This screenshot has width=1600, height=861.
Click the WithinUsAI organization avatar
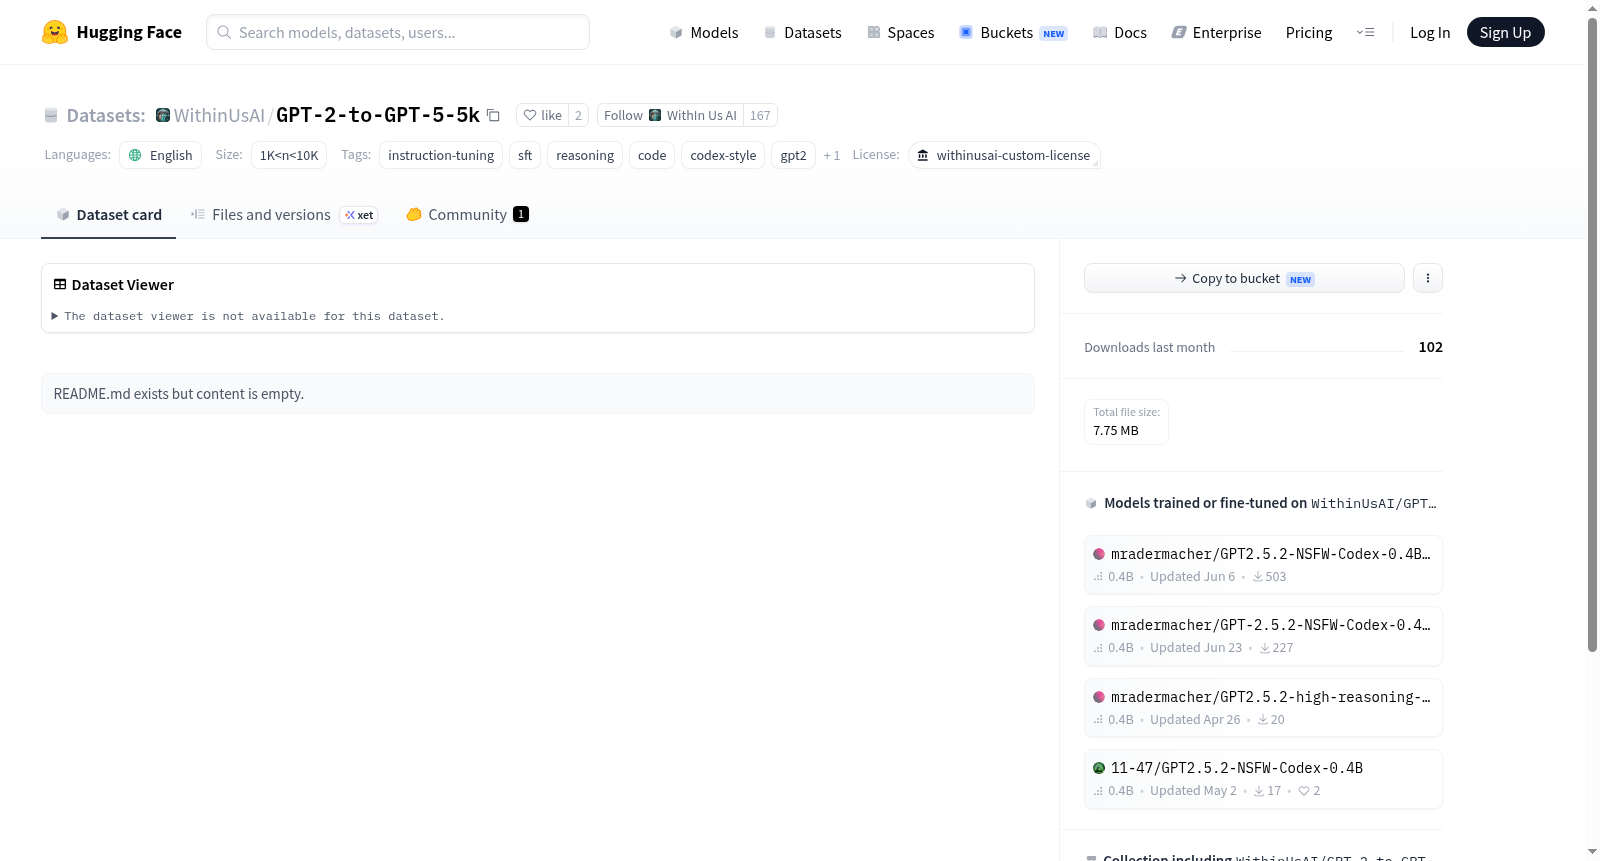point(163,115)
